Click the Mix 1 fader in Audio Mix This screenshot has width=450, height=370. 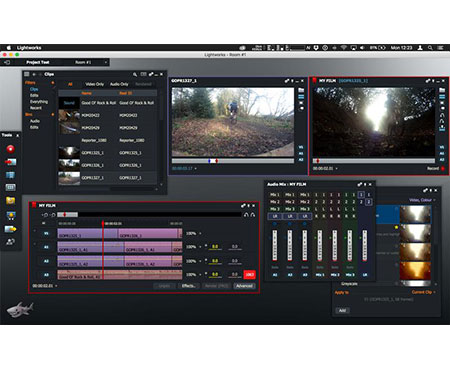(320, 246)
